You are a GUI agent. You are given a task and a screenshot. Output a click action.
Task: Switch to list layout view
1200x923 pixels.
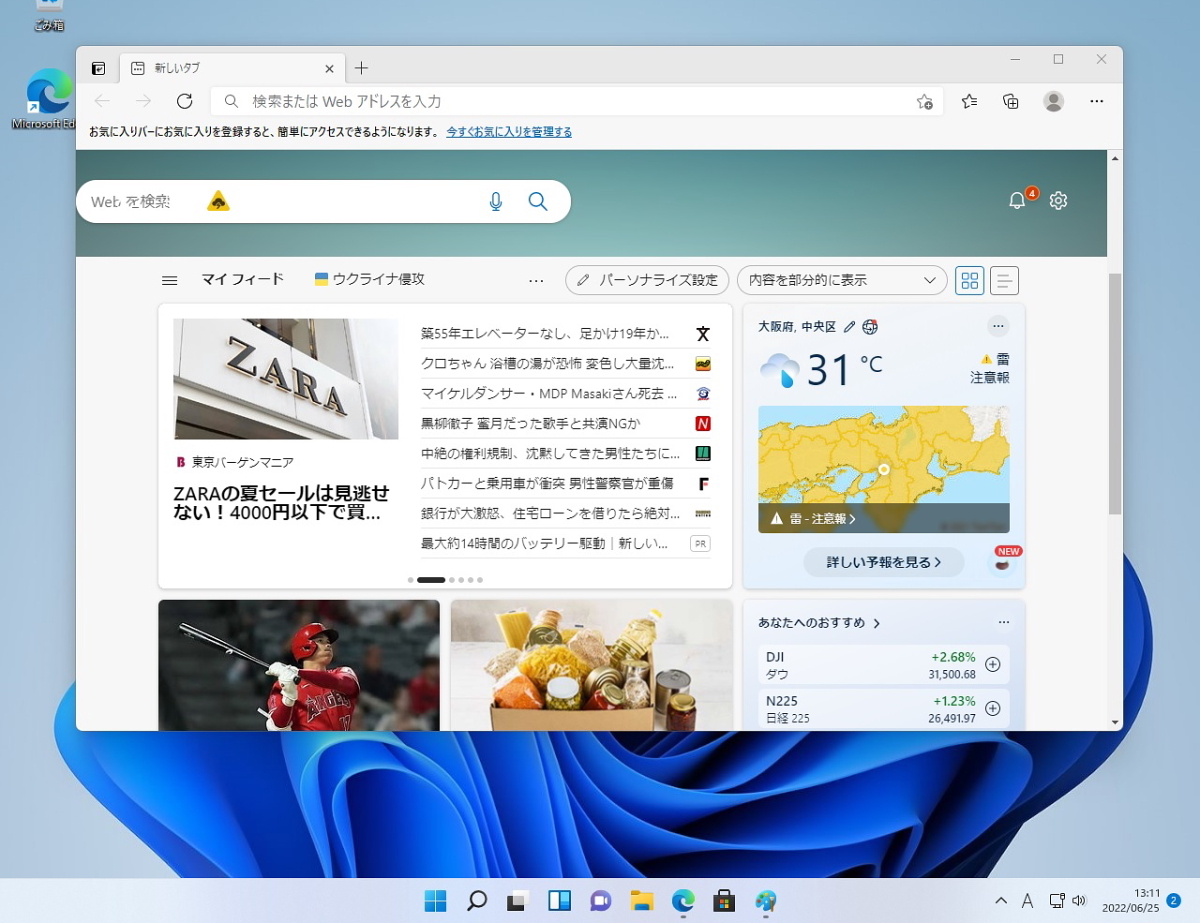click(1004, 280)
